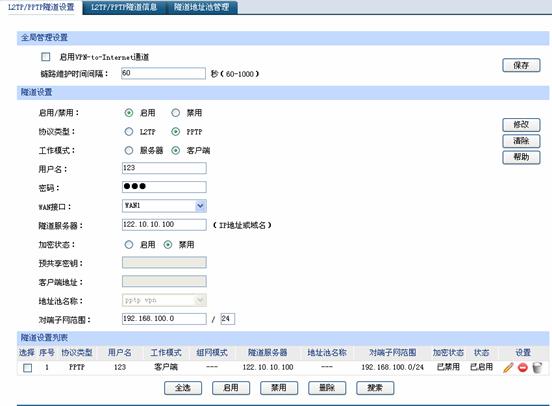The width and height of the screenshot is (552, 406).
Task: Click the trash can delete icon in row 1
Action: click(x=537, y=367)
